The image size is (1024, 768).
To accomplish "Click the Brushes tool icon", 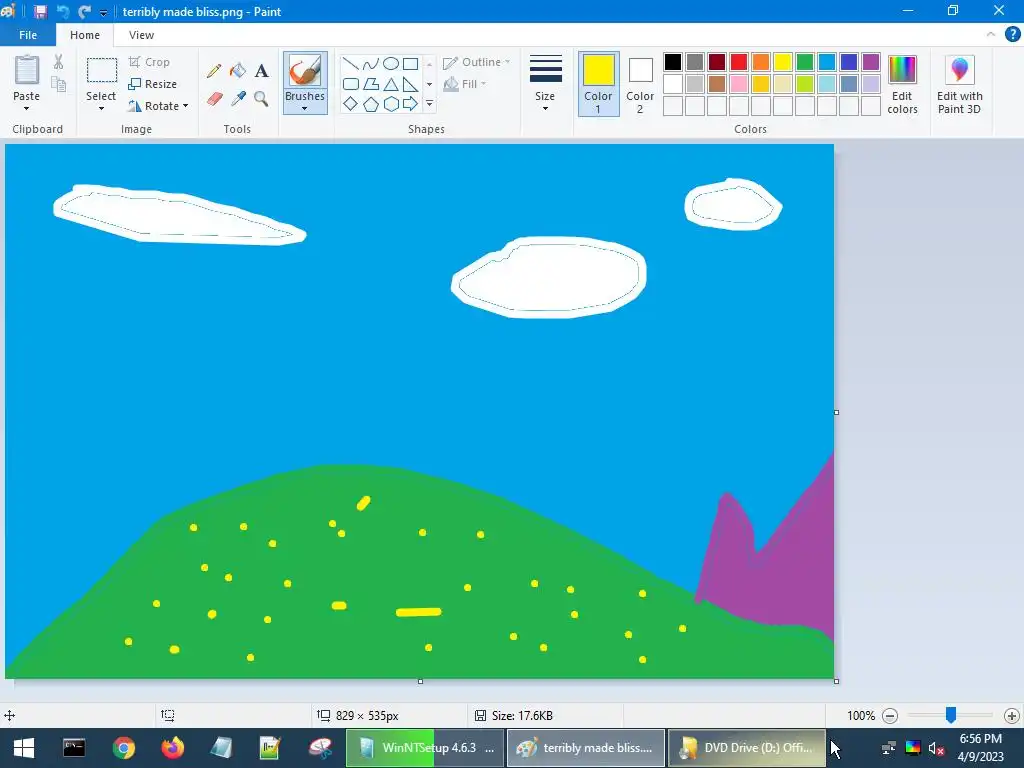I will [x=305, y=71].
